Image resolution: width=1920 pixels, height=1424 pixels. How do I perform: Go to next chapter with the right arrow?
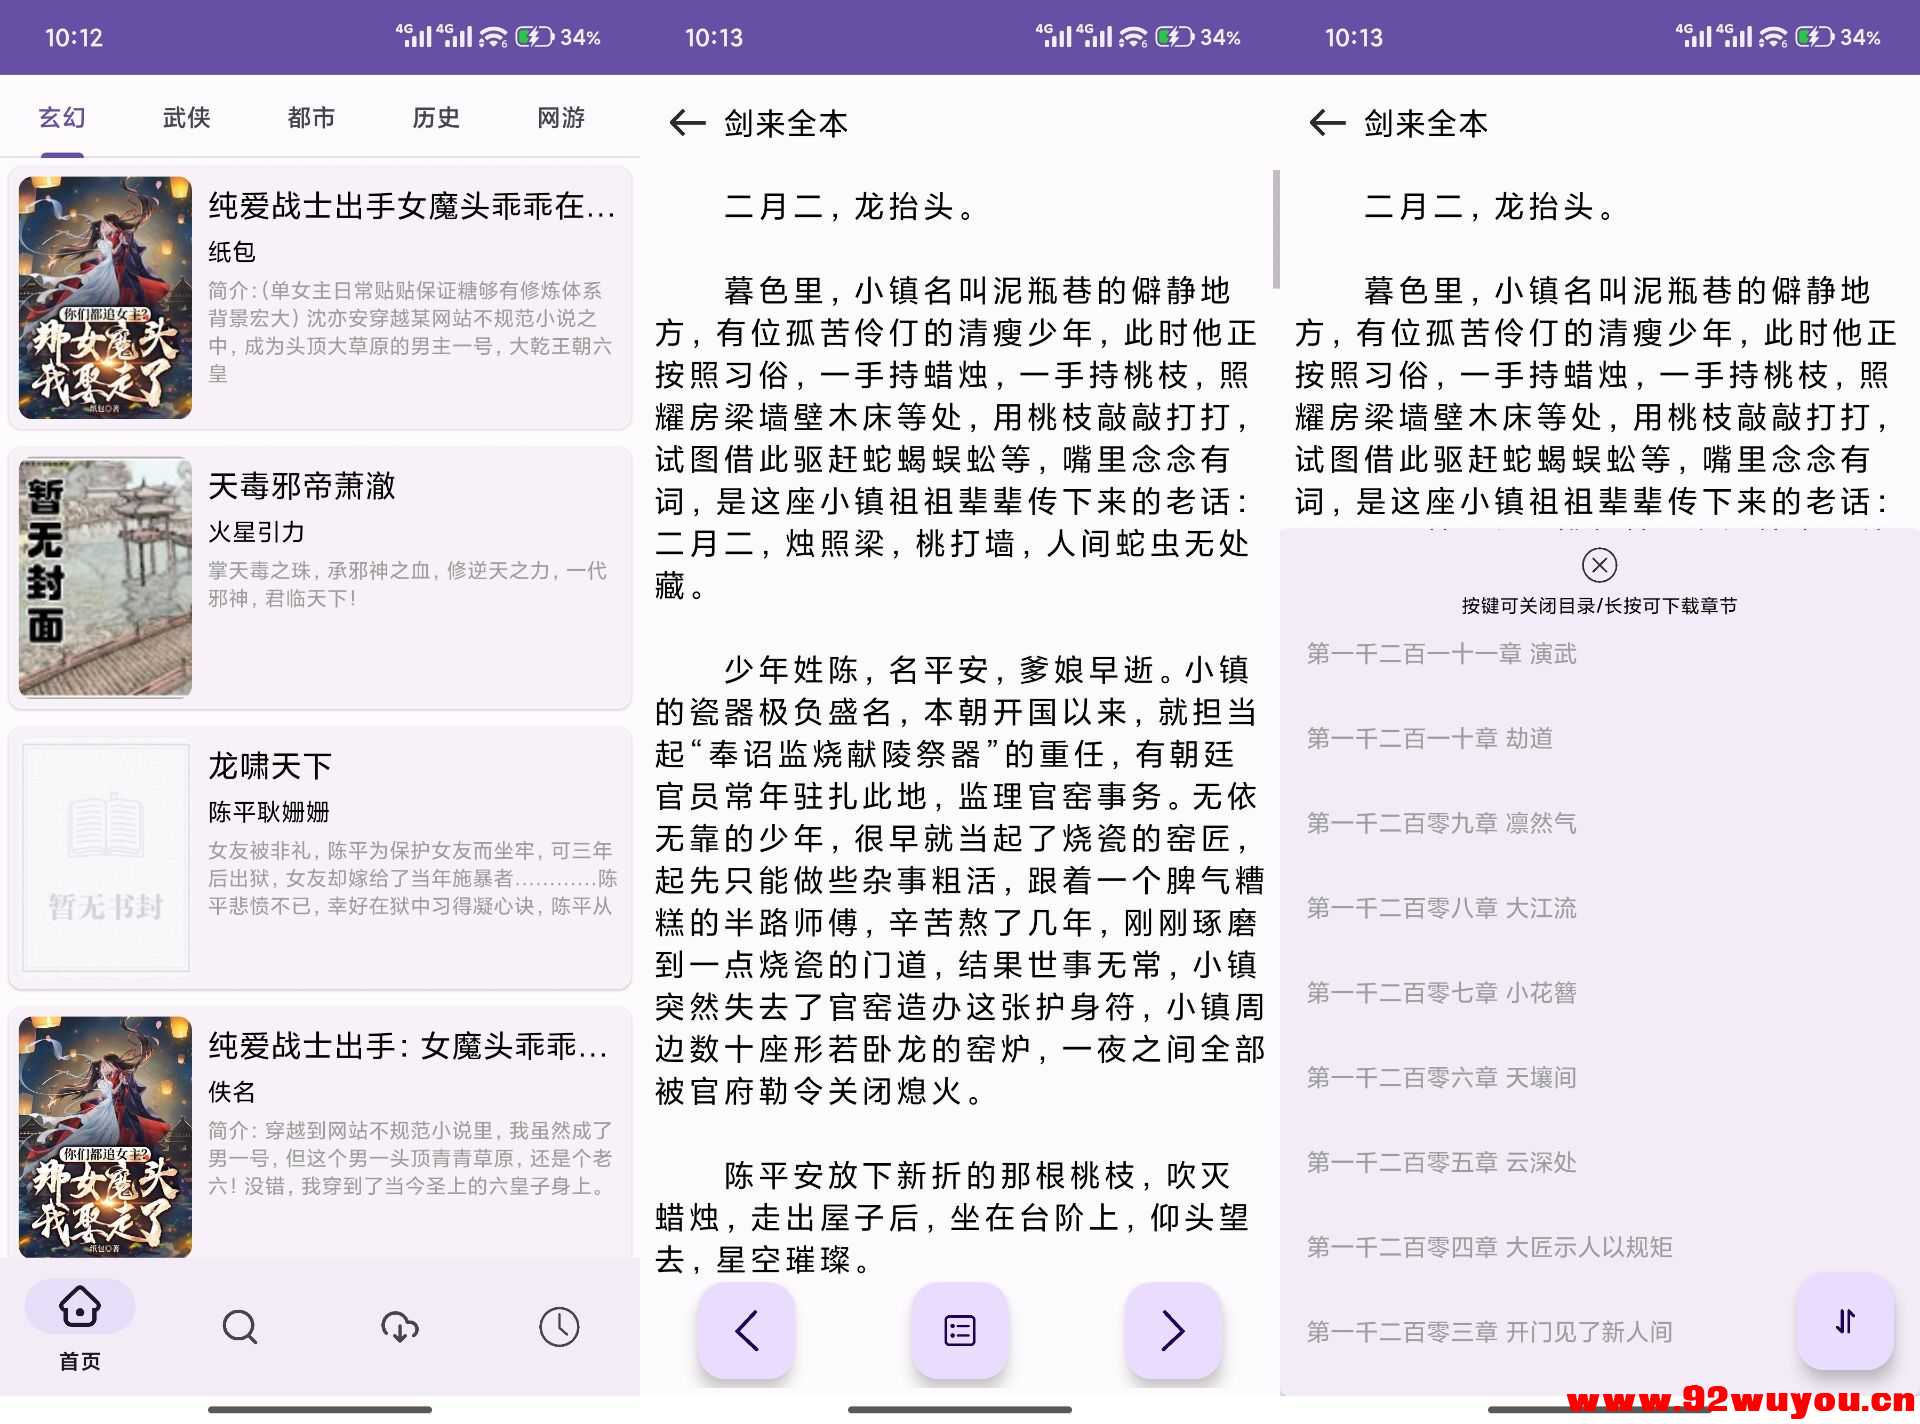pyautogui.click(x=1172, y=1330)
